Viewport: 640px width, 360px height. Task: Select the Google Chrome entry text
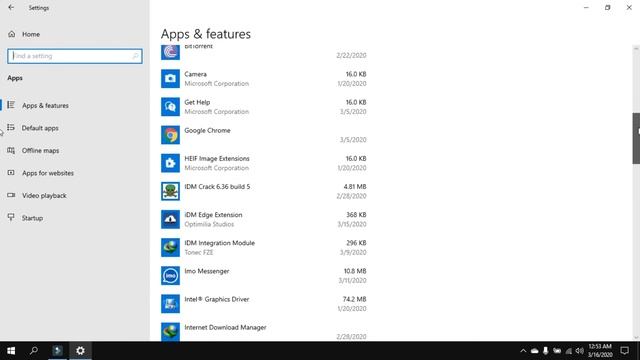(207, 131)
